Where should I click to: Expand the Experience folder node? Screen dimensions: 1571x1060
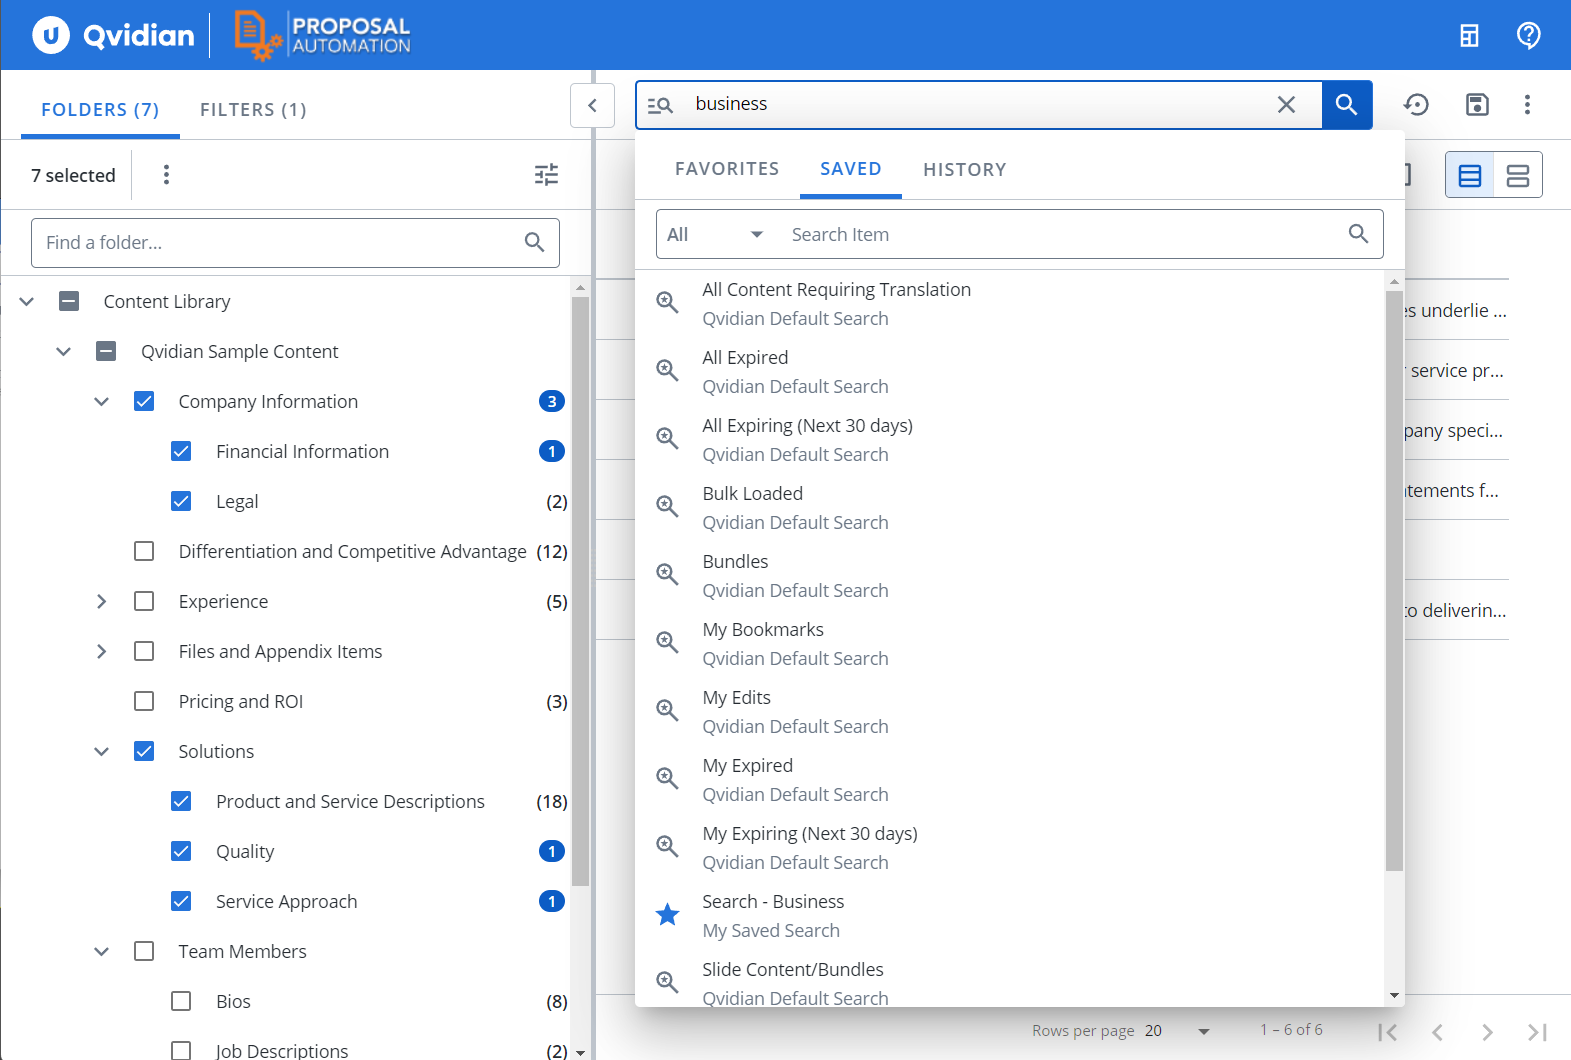click(101, 601)
